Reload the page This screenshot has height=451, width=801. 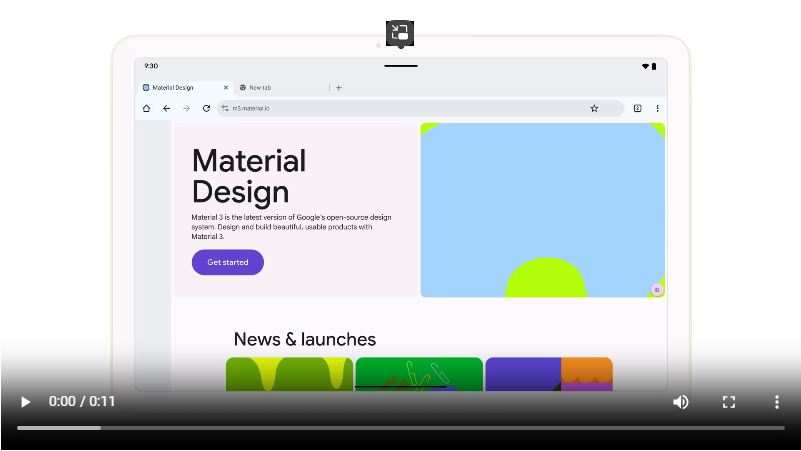[x=206, y=108]
